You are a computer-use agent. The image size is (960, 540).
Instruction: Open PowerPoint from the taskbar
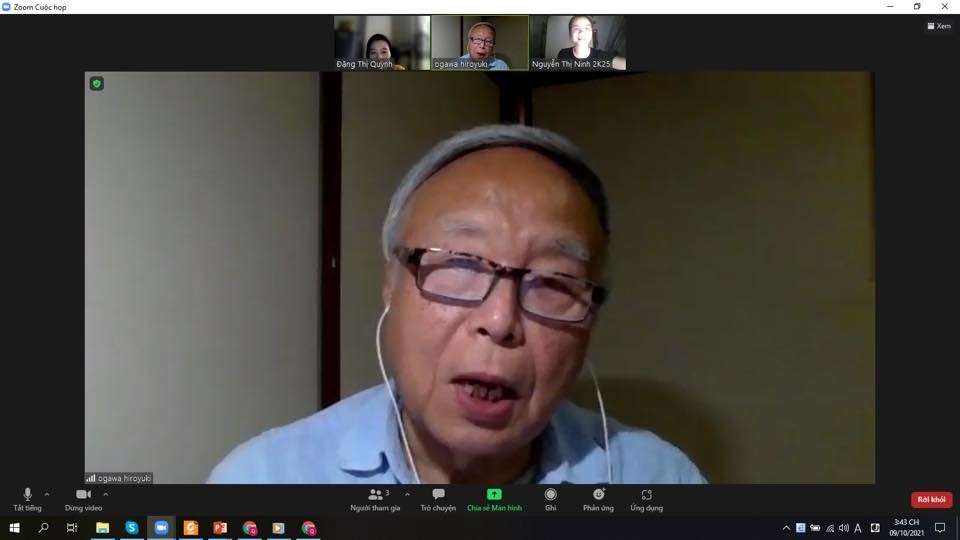coord(220,528)
